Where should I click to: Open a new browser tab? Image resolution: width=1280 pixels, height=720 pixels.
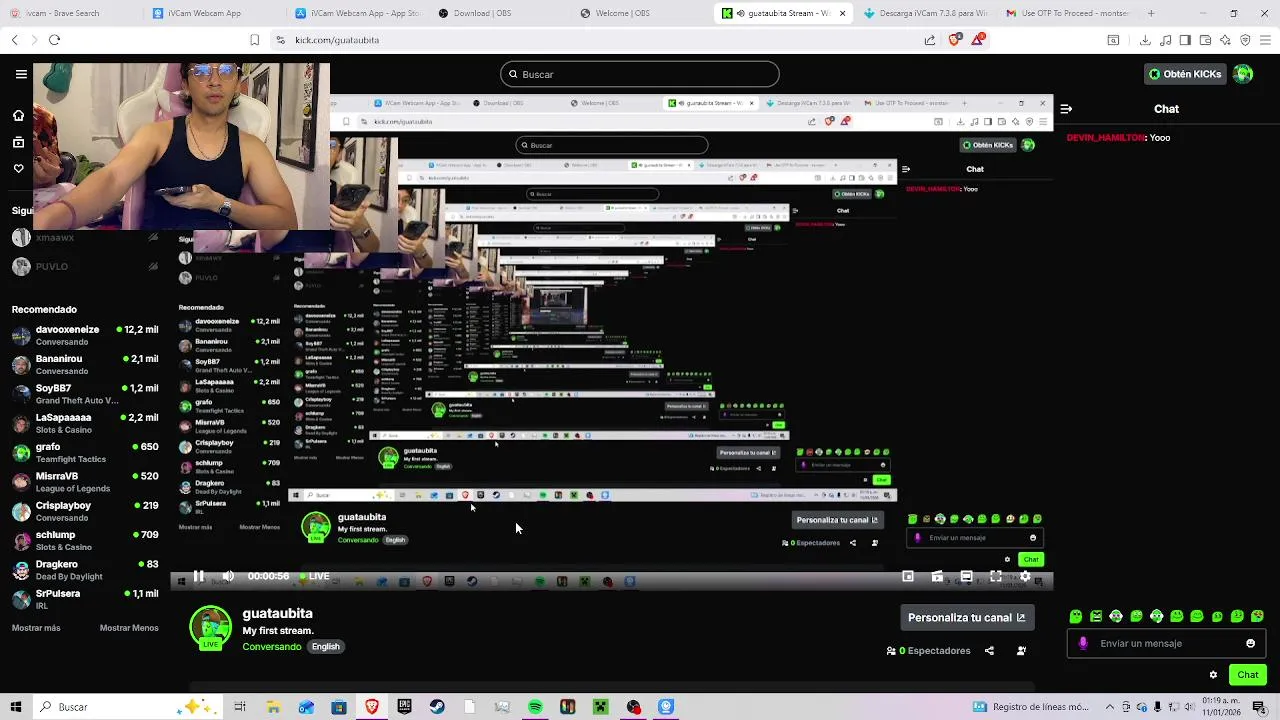[x=1151, y=13]
